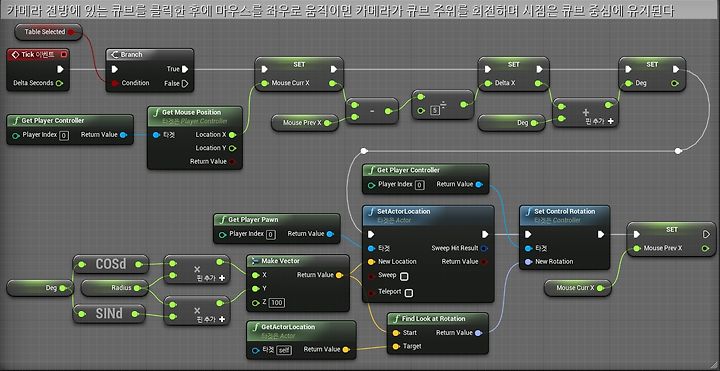The image size is (720, 371).
Task: Click the reroute node above SetActorLocation
Action: (364, 151)
